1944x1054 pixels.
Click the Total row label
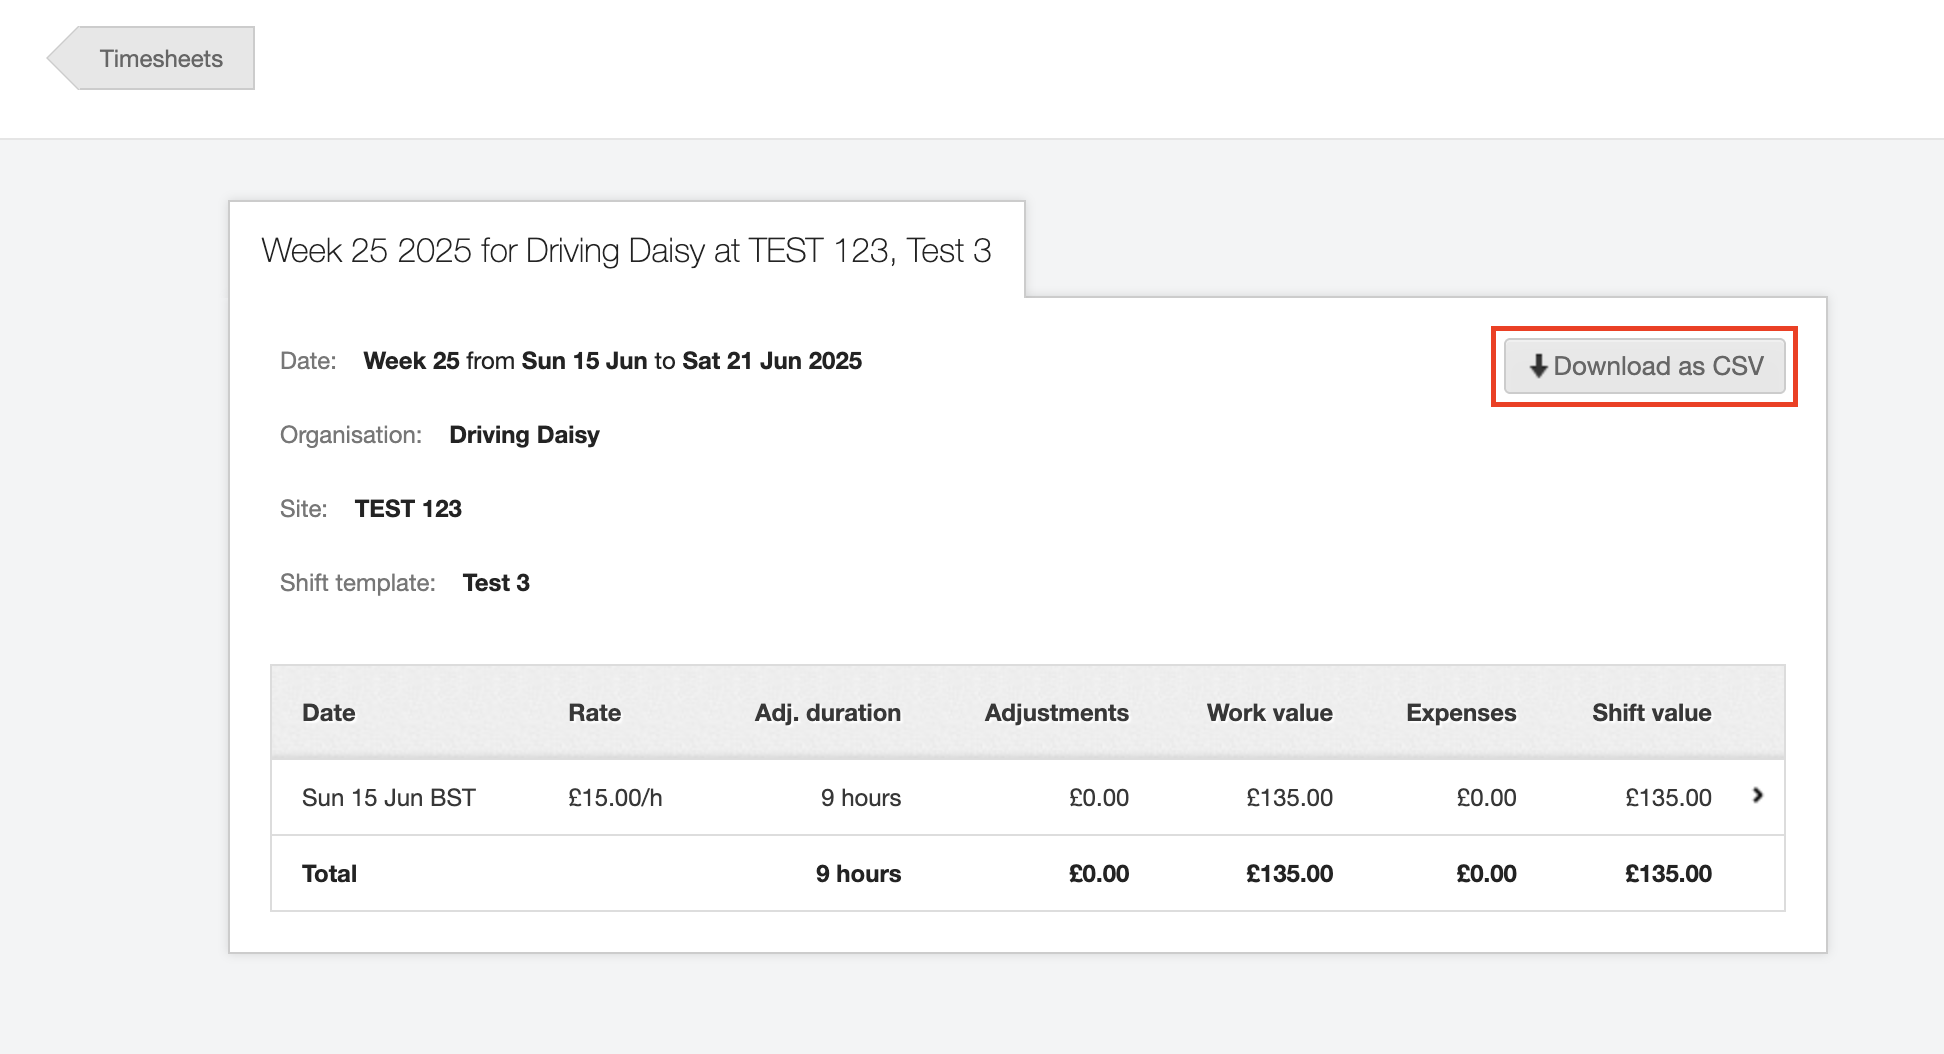click(329, 874)
